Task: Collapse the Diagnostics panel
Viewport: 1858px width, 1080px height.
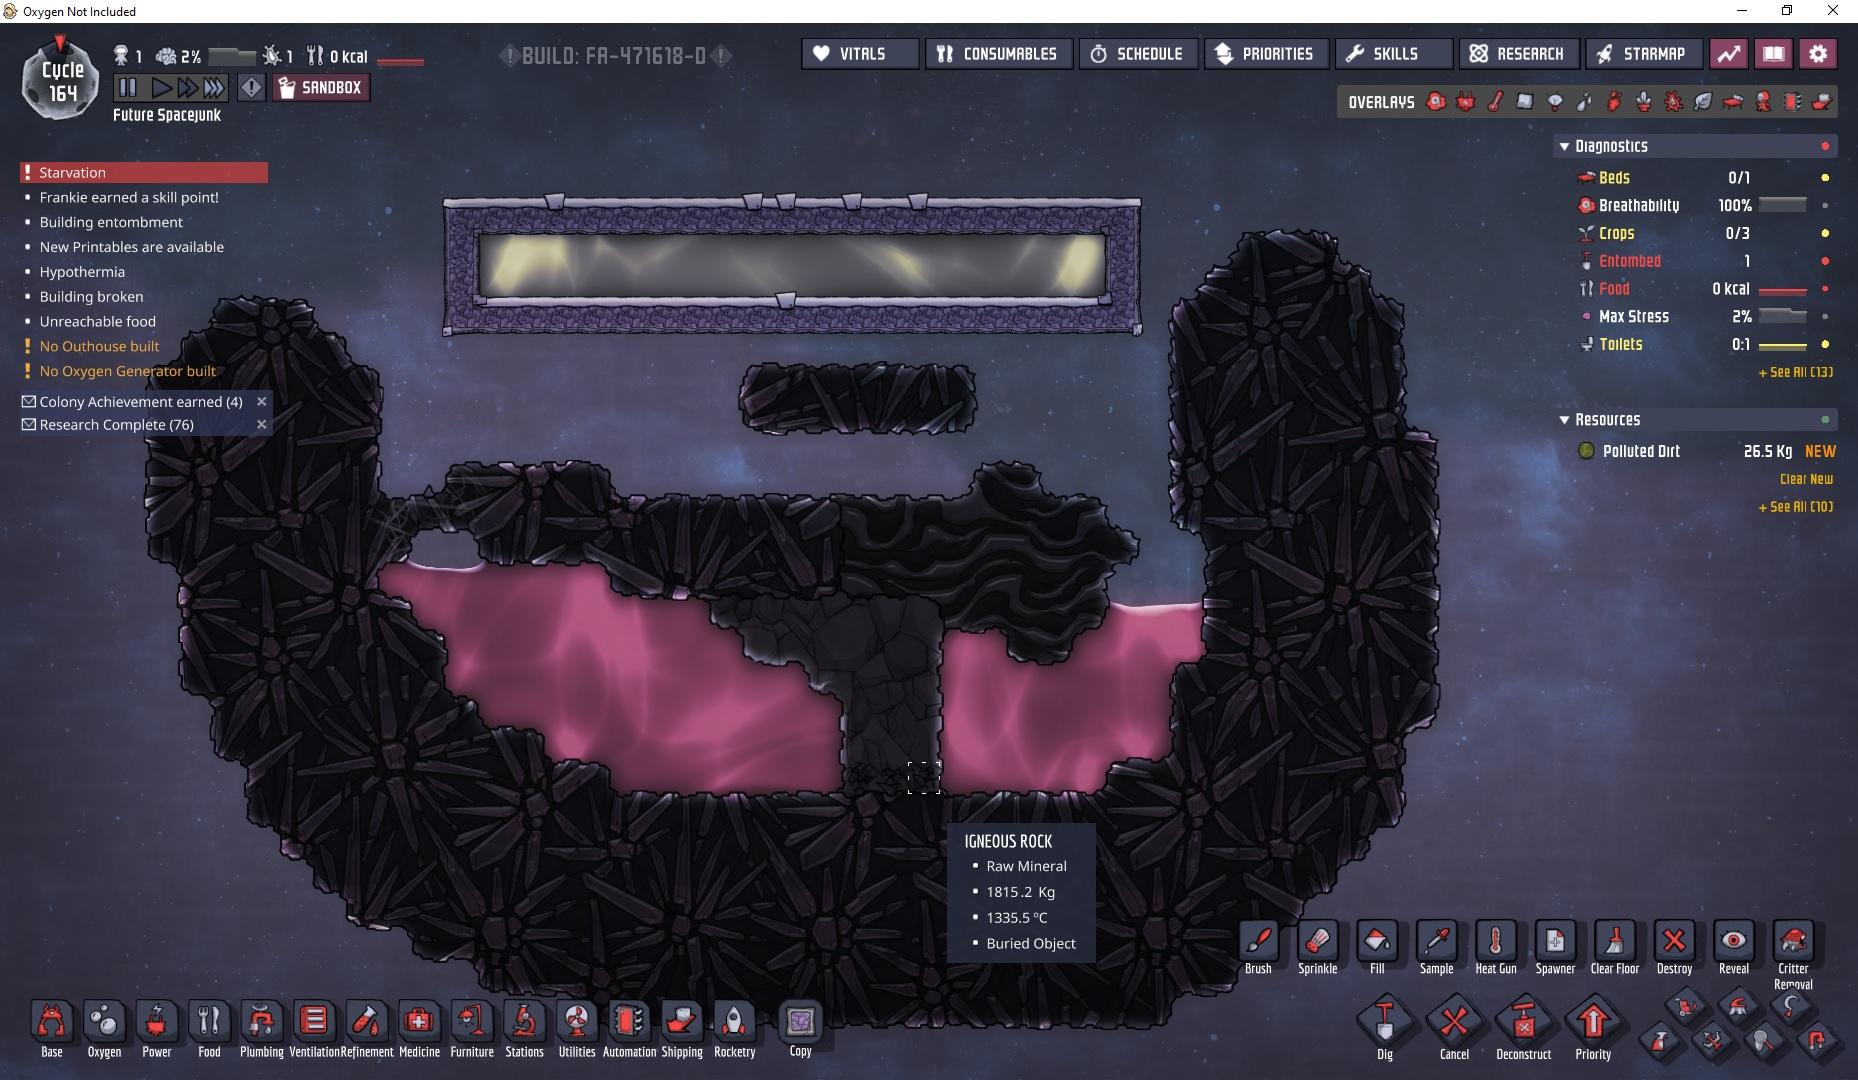Action: click(x=1564, y=146)
